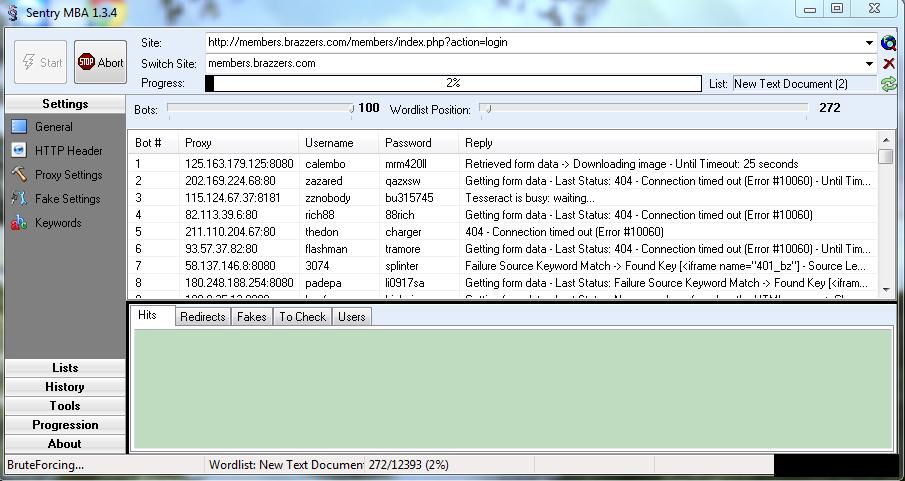Switch to the Redirects tab
This screenshot has width=905, height=481.
click(203, 316)
